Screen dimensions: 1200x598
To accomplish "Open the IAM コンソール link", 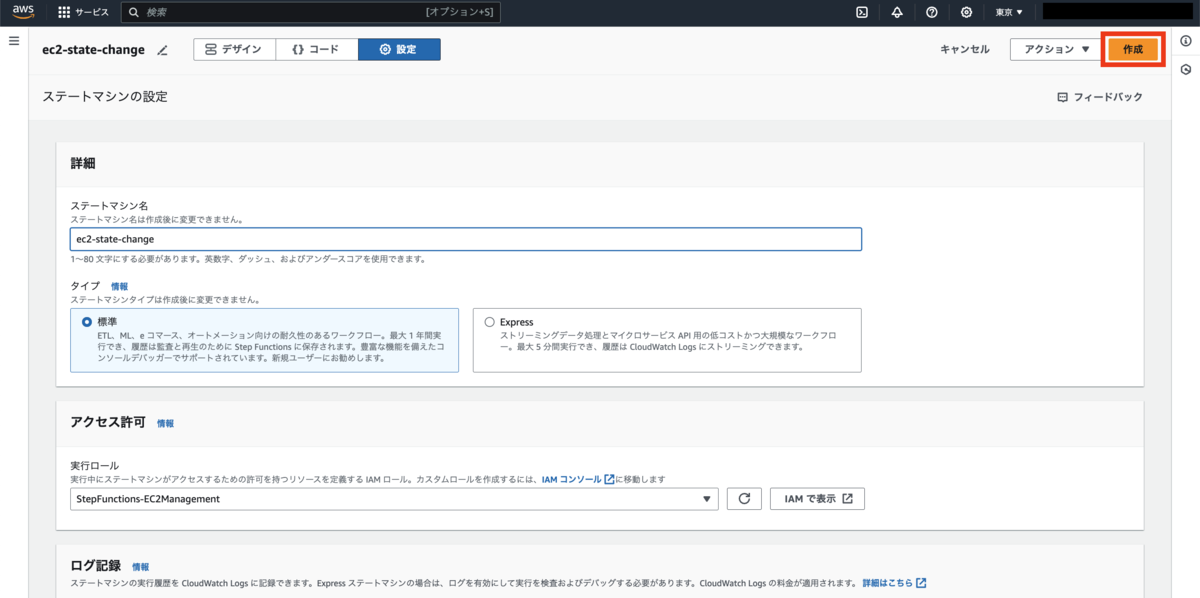I will coord(578,480).
